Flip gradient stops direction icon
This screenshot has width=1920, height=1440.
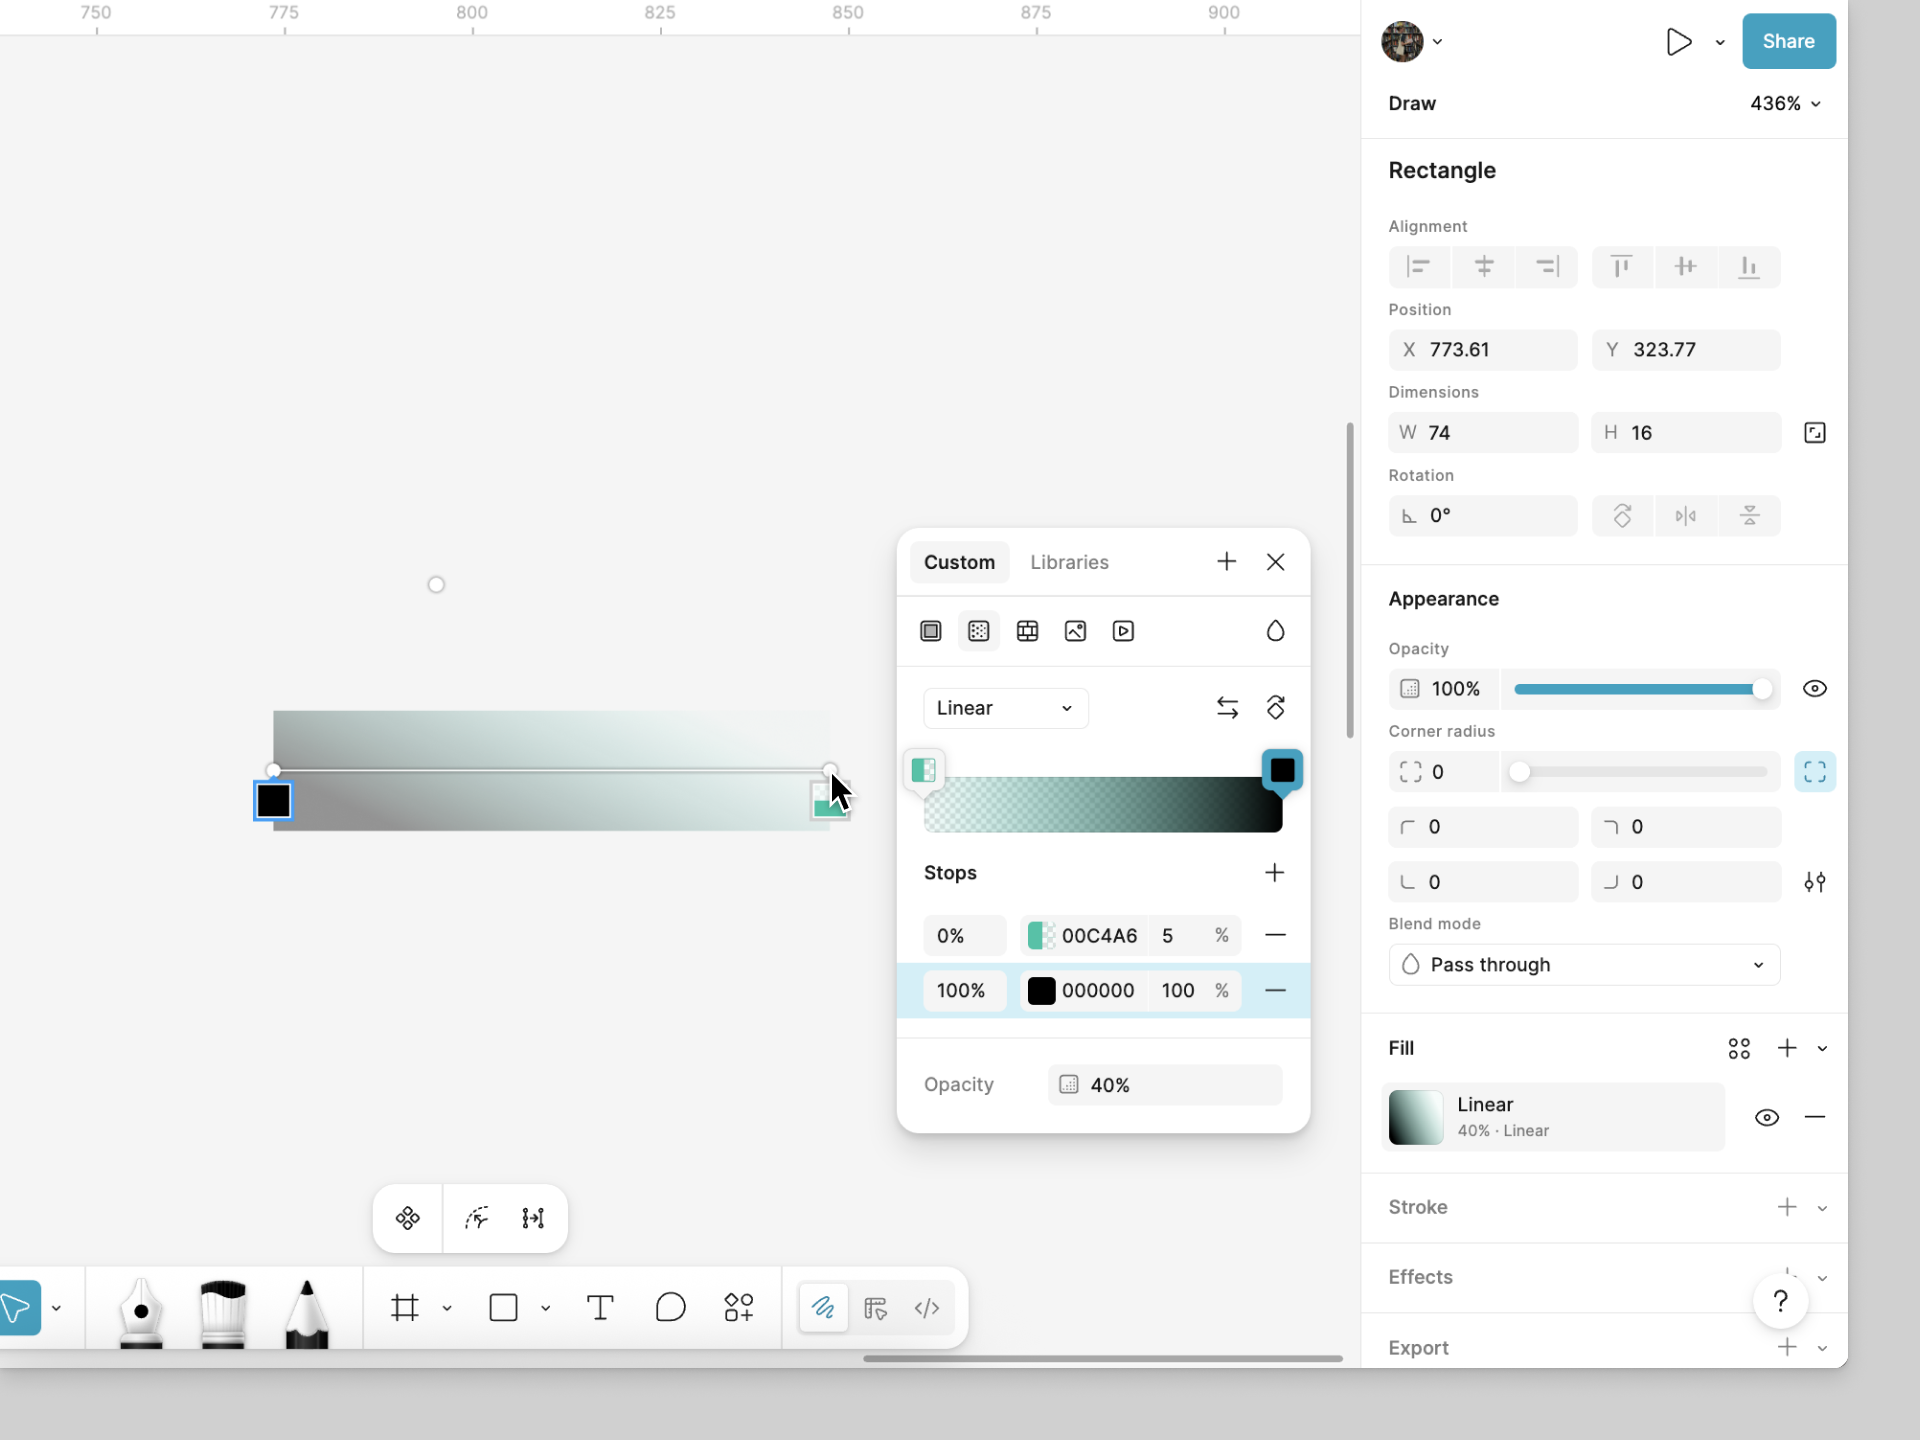(1227, 708)
